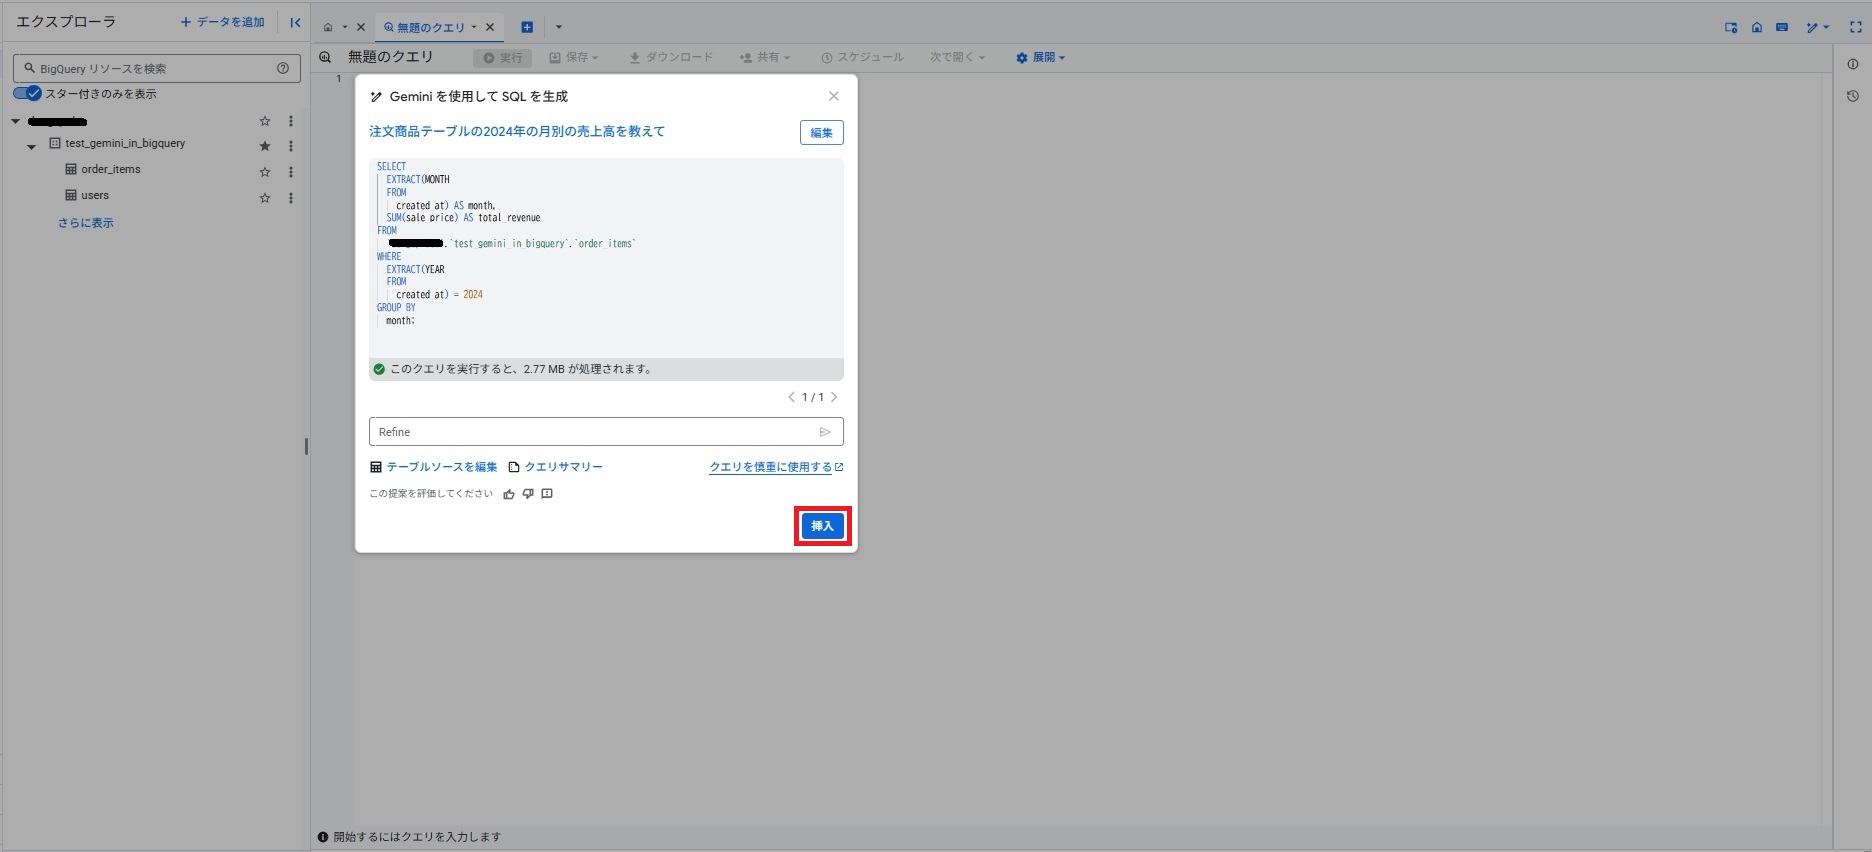The width and height of the screenshot is (1872, 852).
Task: Open the テーブルソースを編集 link
Action: (441, 467)
